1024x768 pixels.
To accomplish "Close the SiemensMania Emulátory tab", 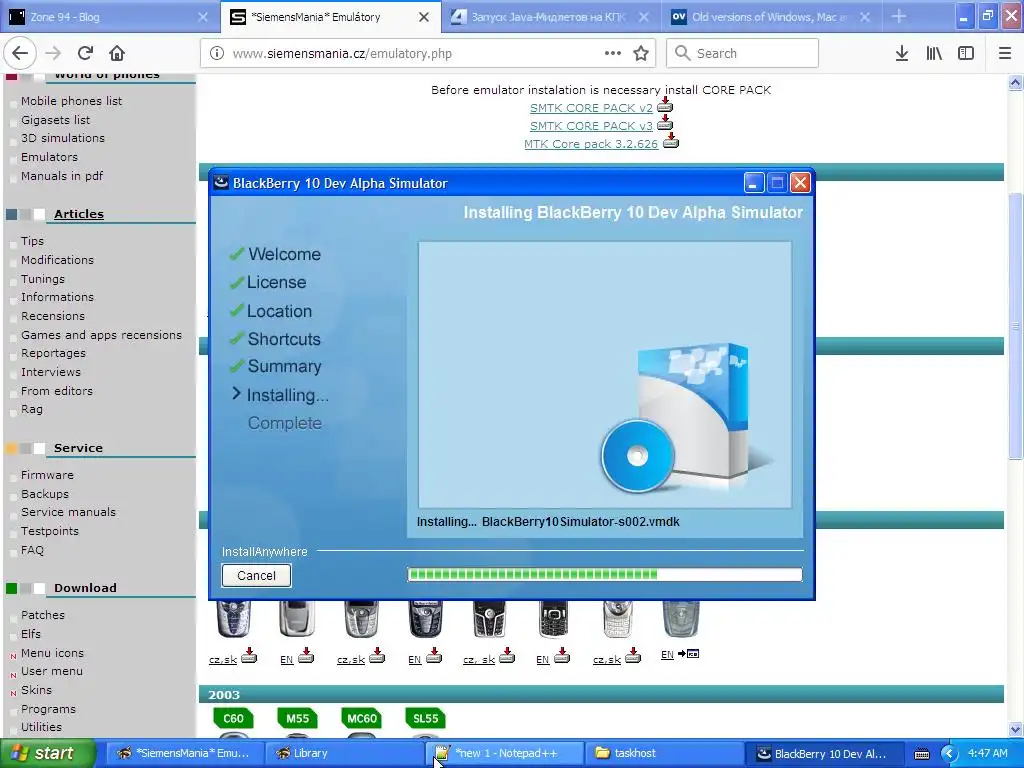I will (424, 17).
